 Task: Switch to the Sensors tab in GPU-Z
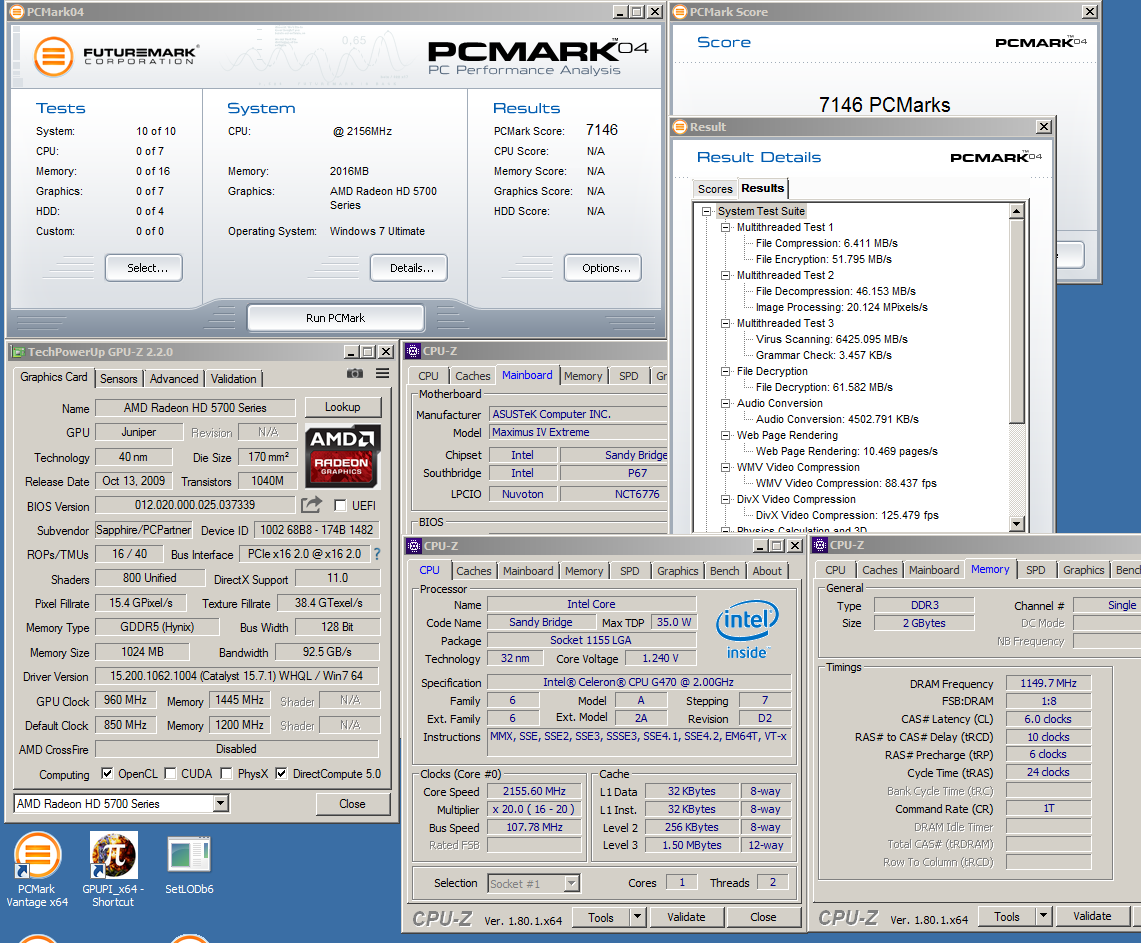(119, 378)
